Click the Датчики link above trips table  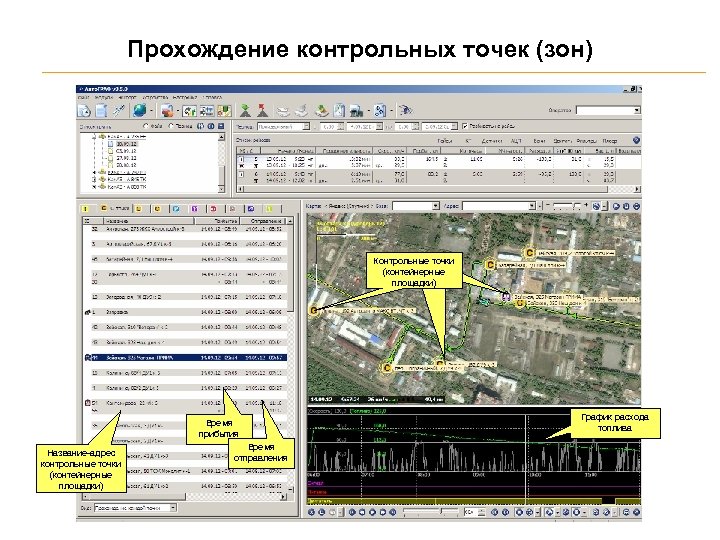(x=491, y=141)
